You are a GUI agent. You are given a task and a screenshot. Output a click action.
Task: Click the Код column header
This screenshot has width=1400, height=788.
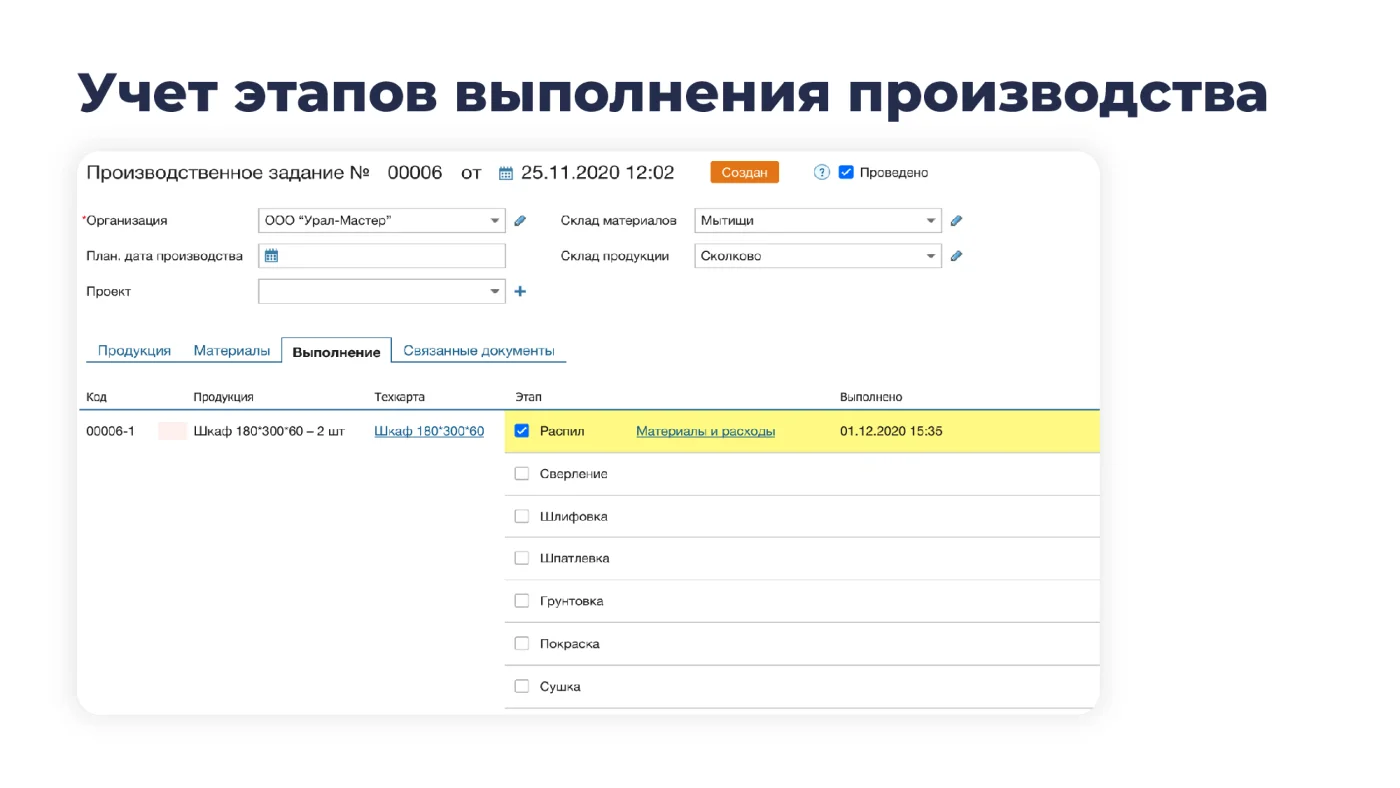coord(96,397)
